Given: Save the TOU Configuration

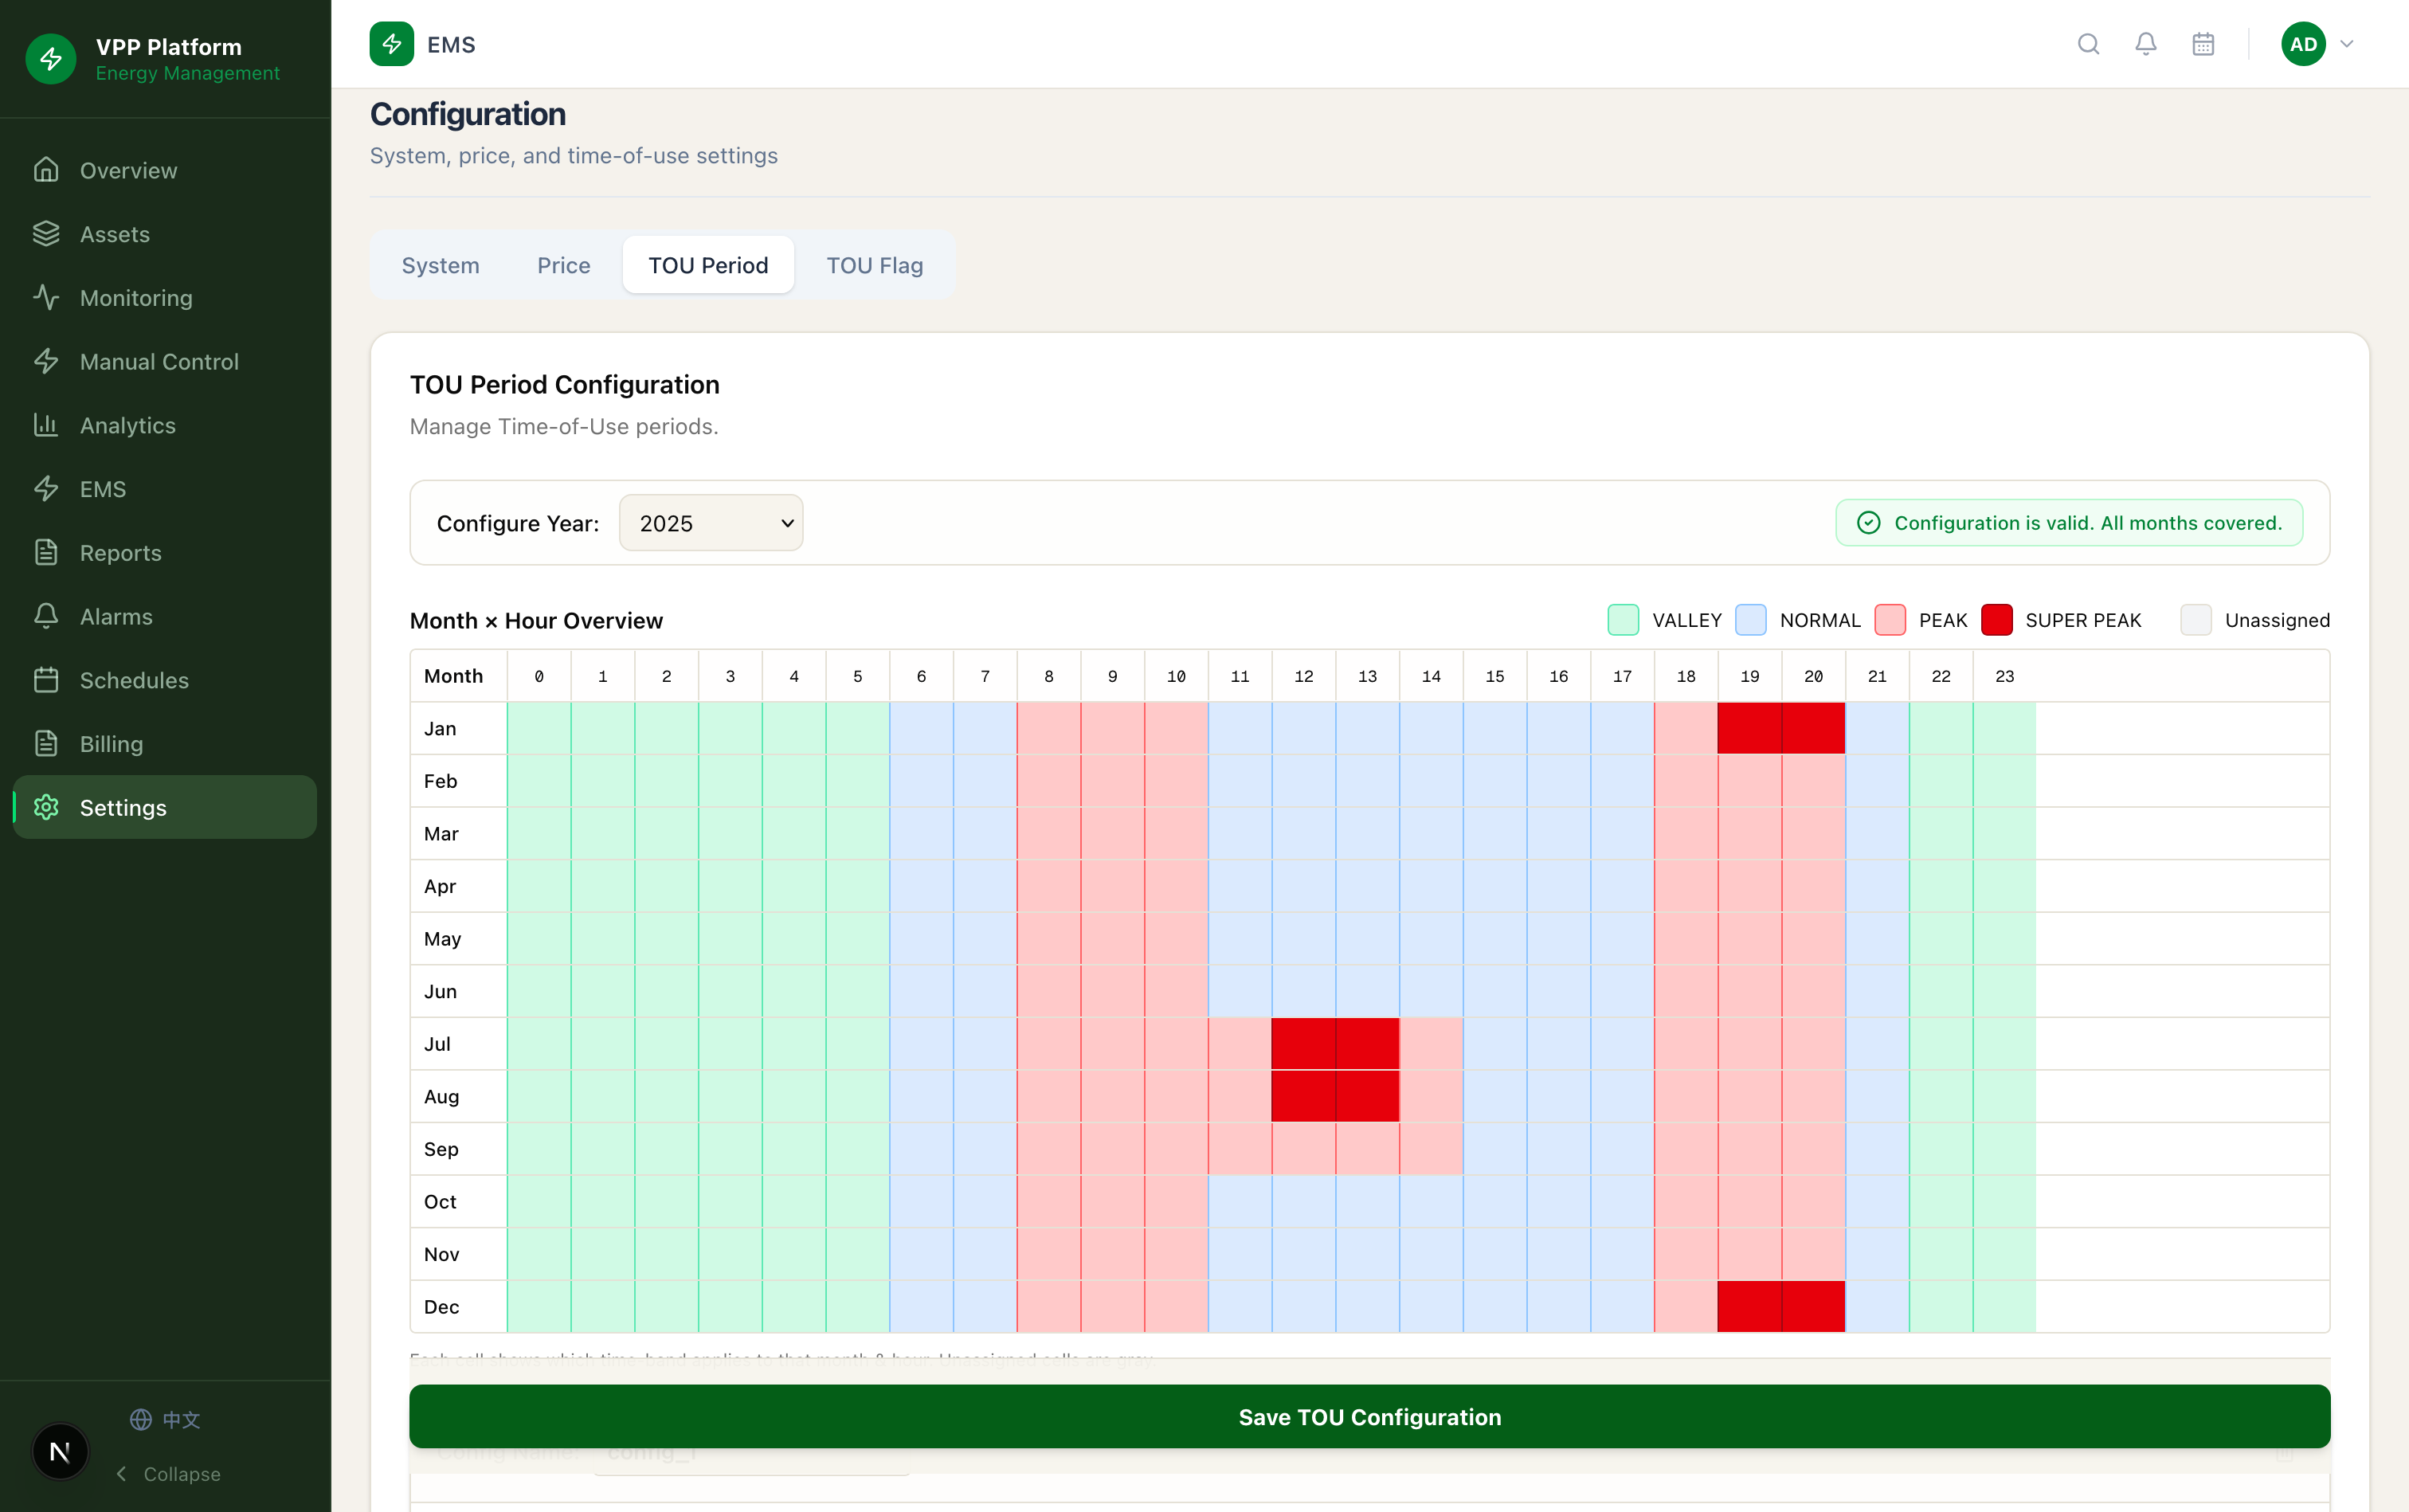Looking at the screenshot, I should click(x=1370, y=1417).
